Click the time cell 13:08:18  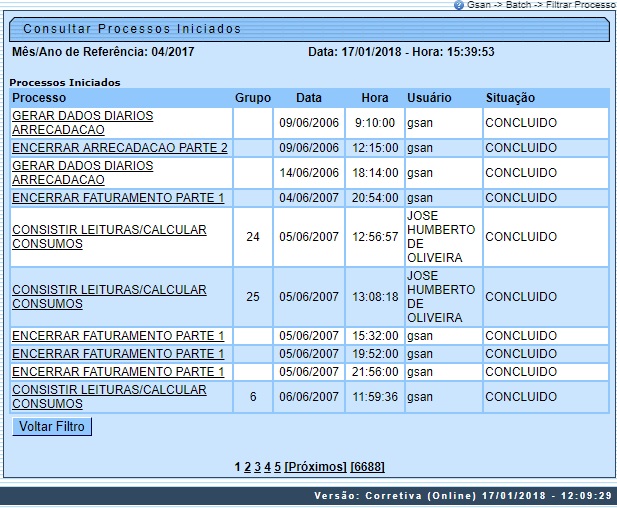(x=375, y=297)
